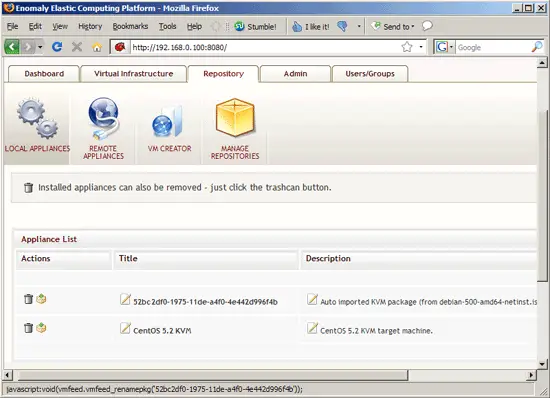
Task: Edit the CentOS 5.2 KVM title pencil icon
Action: coord(125,328)
